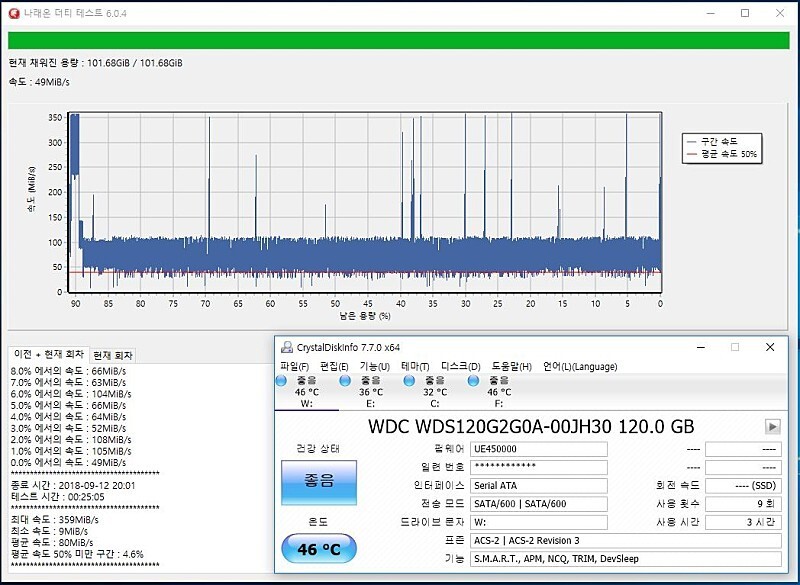This screenshot has width=800, height=585.
Task: Close the CrystalDiskInfo window
Action: 770,347
